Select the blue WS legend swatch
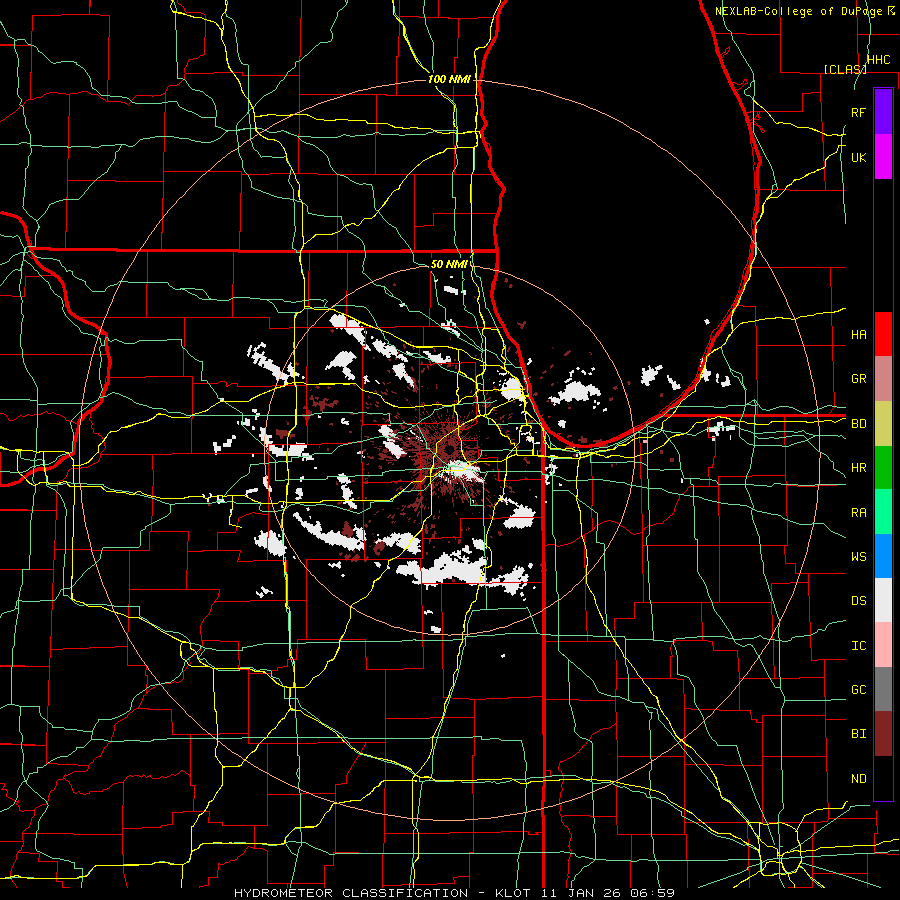Image resolution: width=900 pixels, height=900 pixels. (x=883, y=556)
